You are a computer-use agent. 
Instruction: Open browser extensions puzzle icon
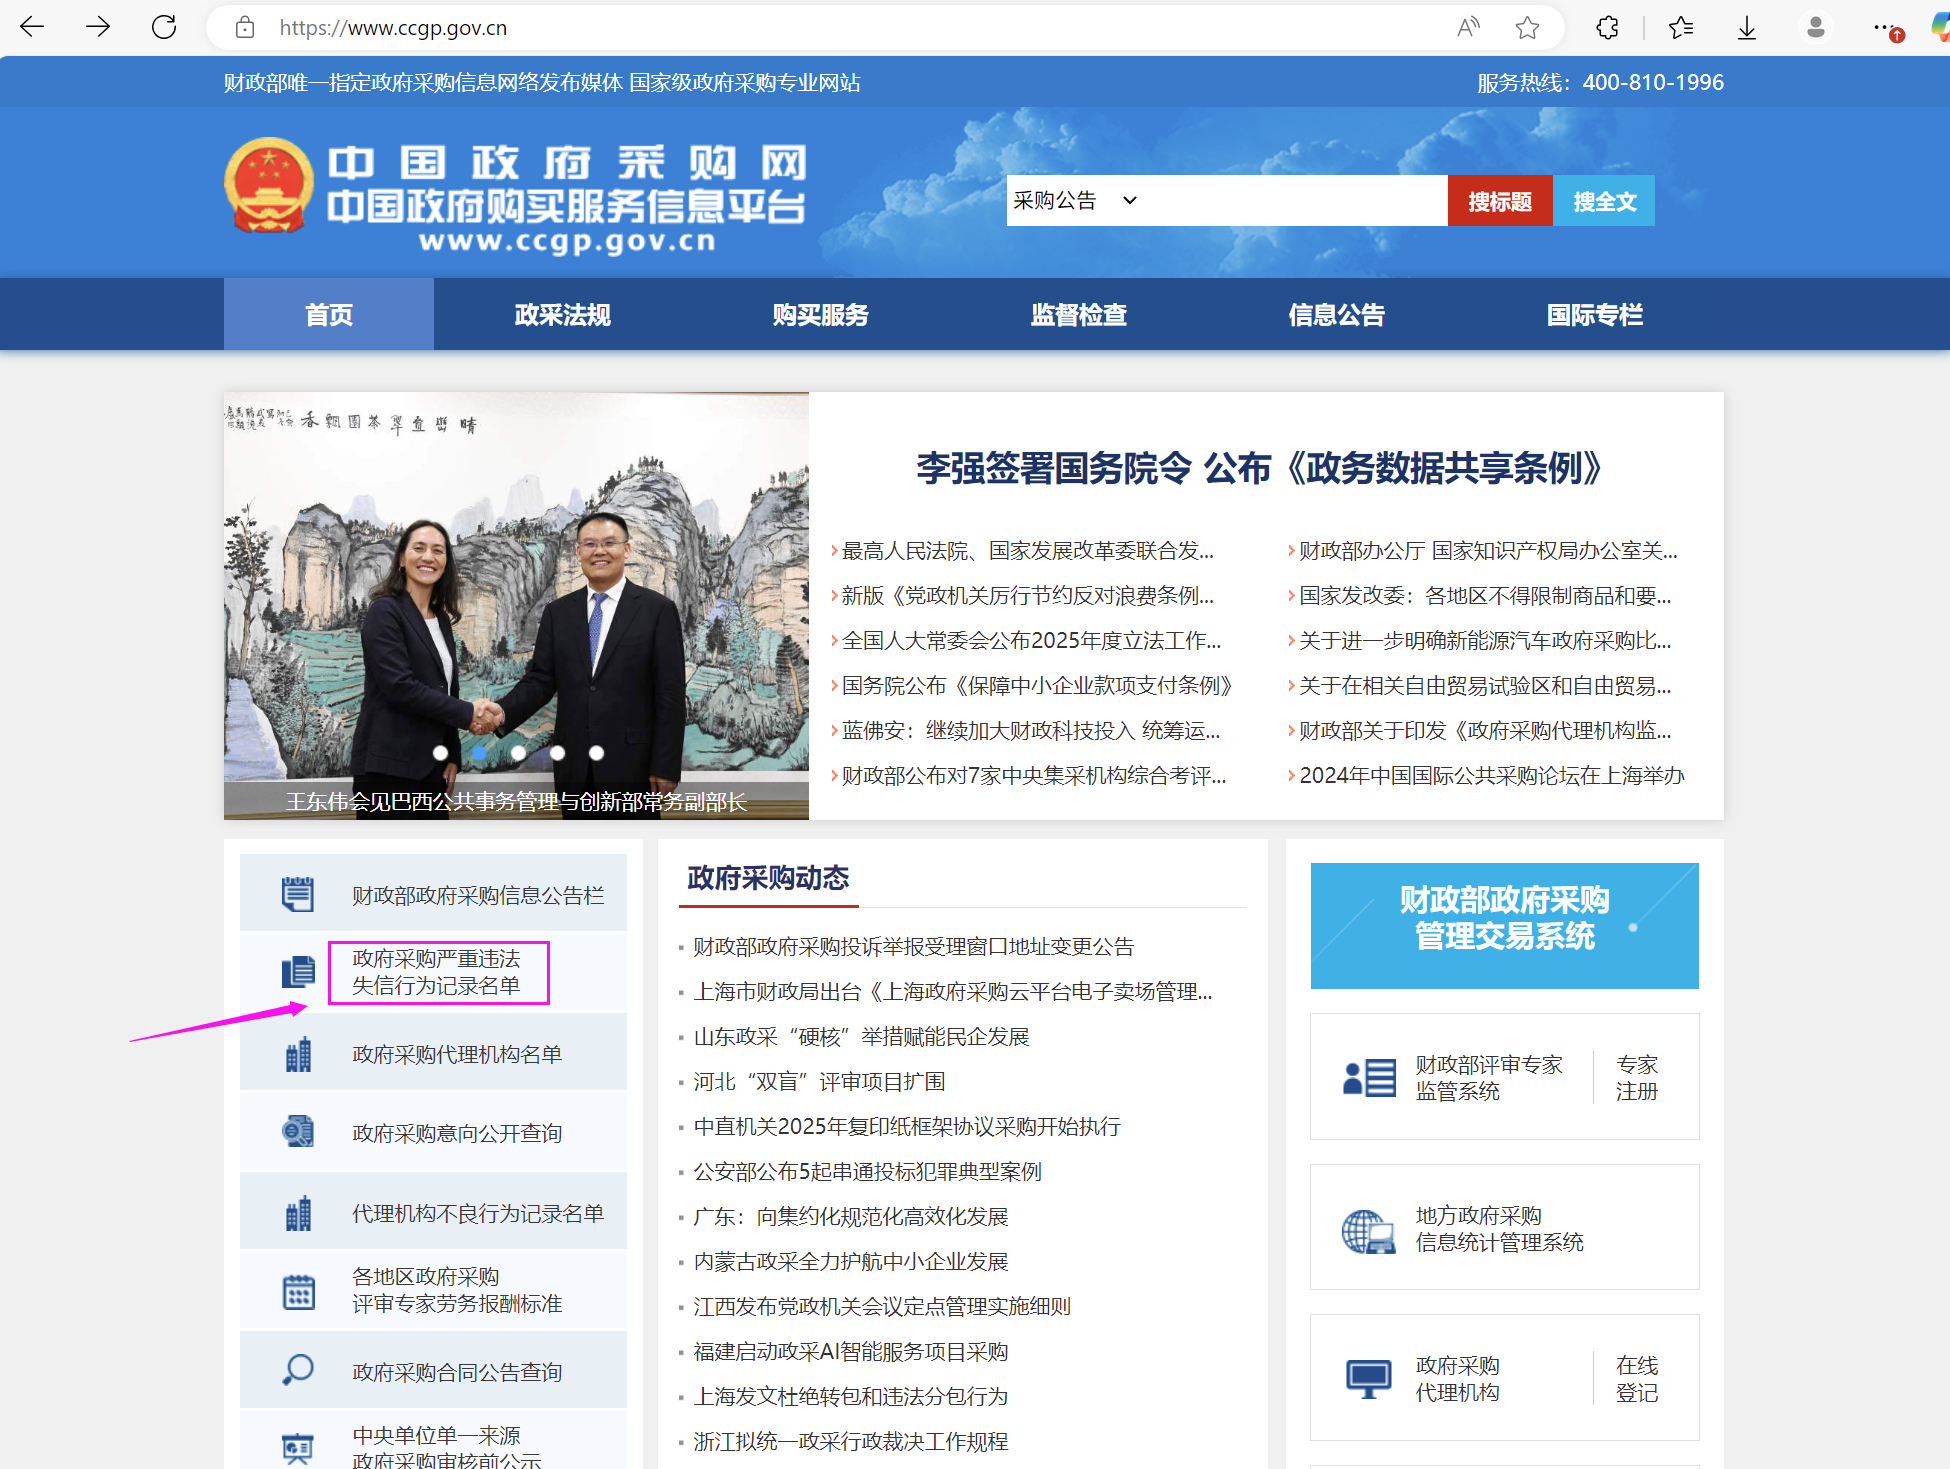1607,27
